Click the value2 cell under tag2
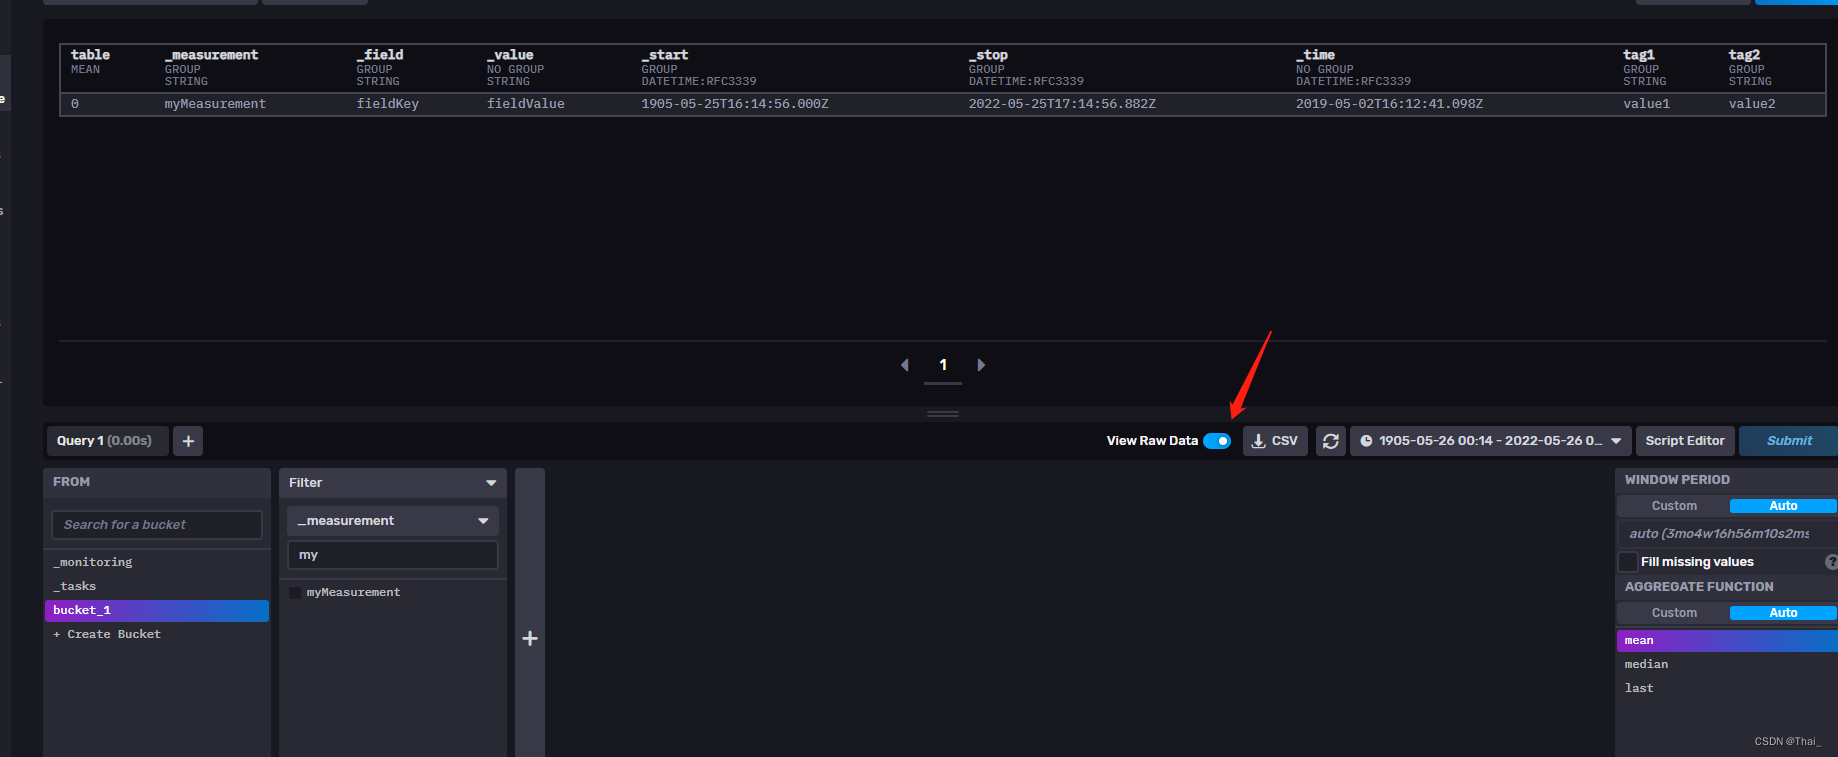This screenshot has width=1838, height=757. click(1752, 104)
